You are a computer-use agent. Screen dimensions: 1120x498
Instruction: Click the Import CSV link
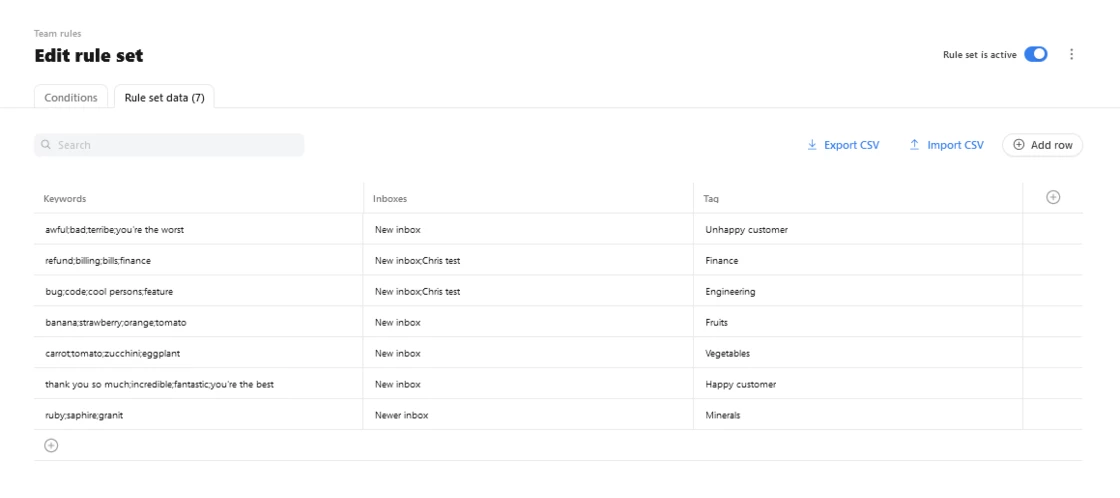tap(955, 145)
